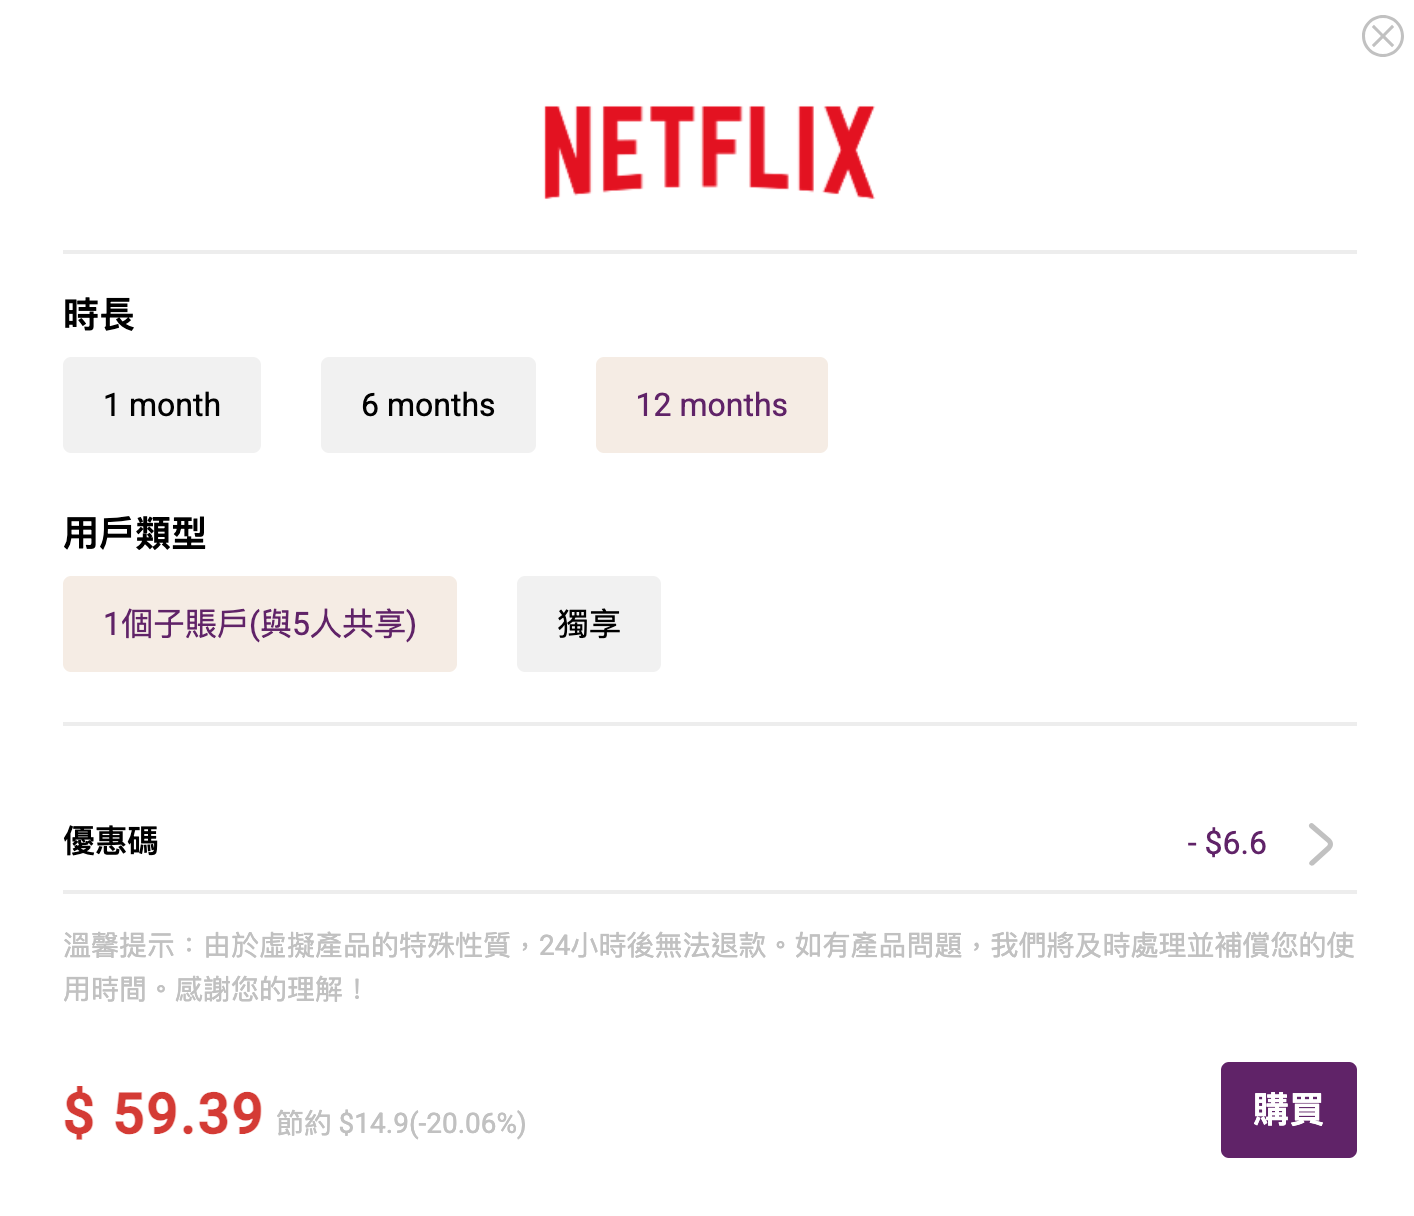Viewport: 1414px width, 1216px height.
Task: Select 1個子賬戶(與5人共享) user type
Action: click(x=260, y=624)
